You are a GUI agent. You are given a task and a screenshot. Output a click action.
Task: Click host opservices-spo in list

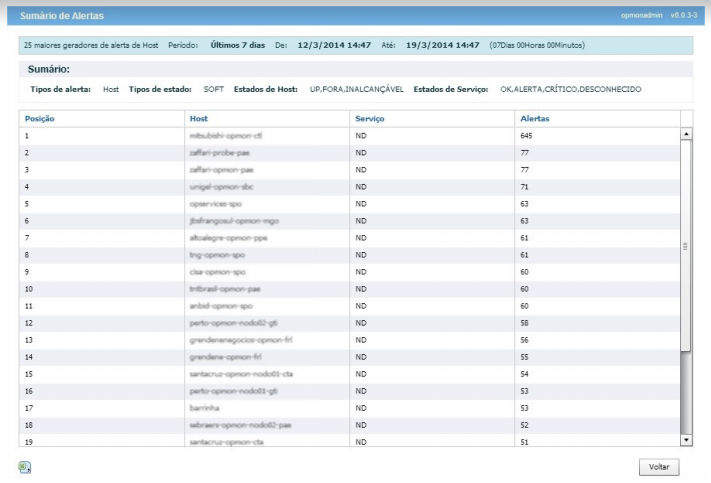coord(215,203)
